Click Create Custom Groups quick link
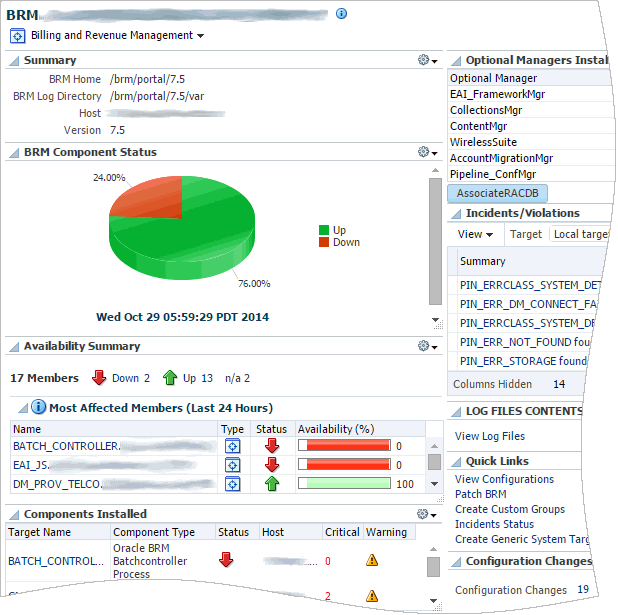 click(x=510, y=509)
